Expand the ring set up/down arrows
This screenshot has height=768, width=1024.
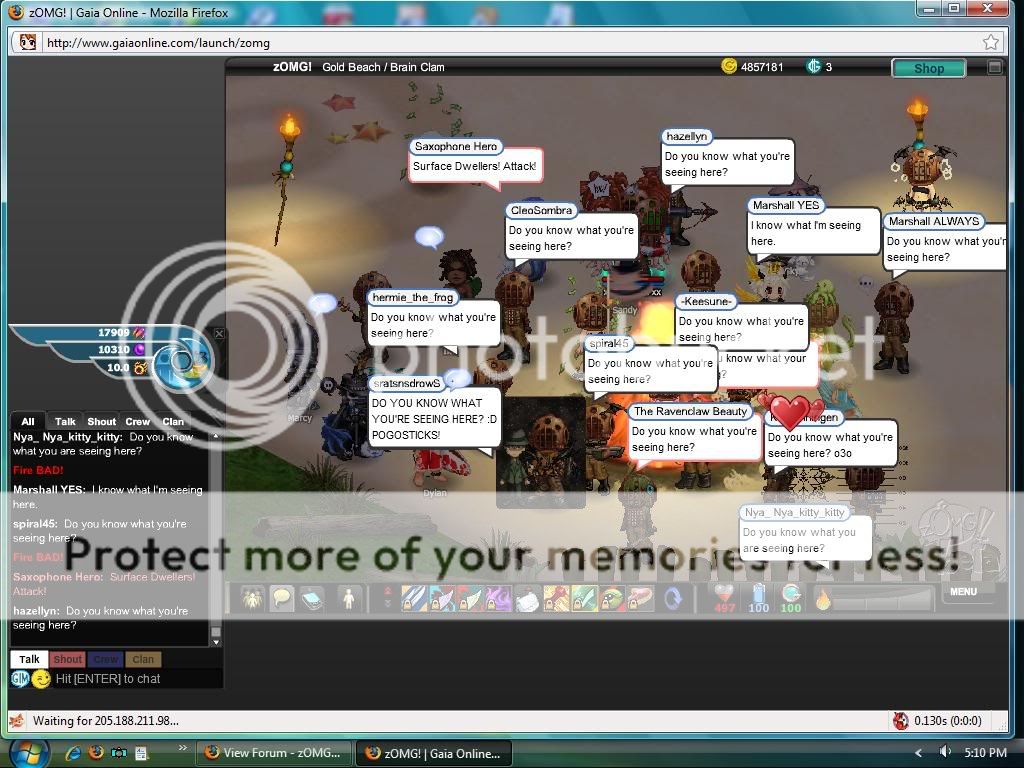[x=388, y=598]
